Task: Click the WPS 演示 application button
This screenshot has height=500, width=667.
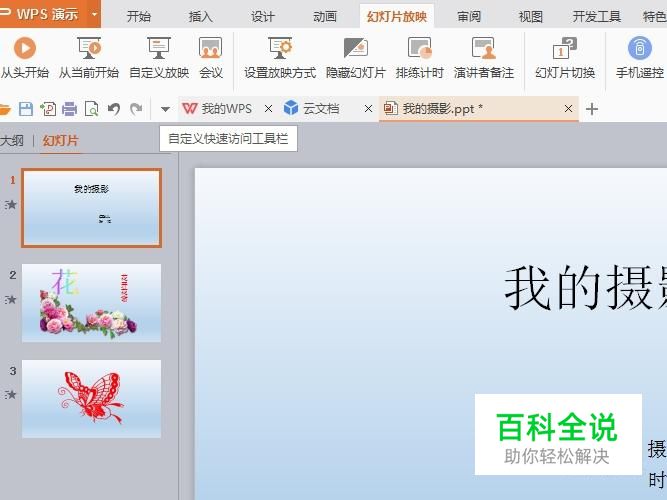Action: [43, 14]
